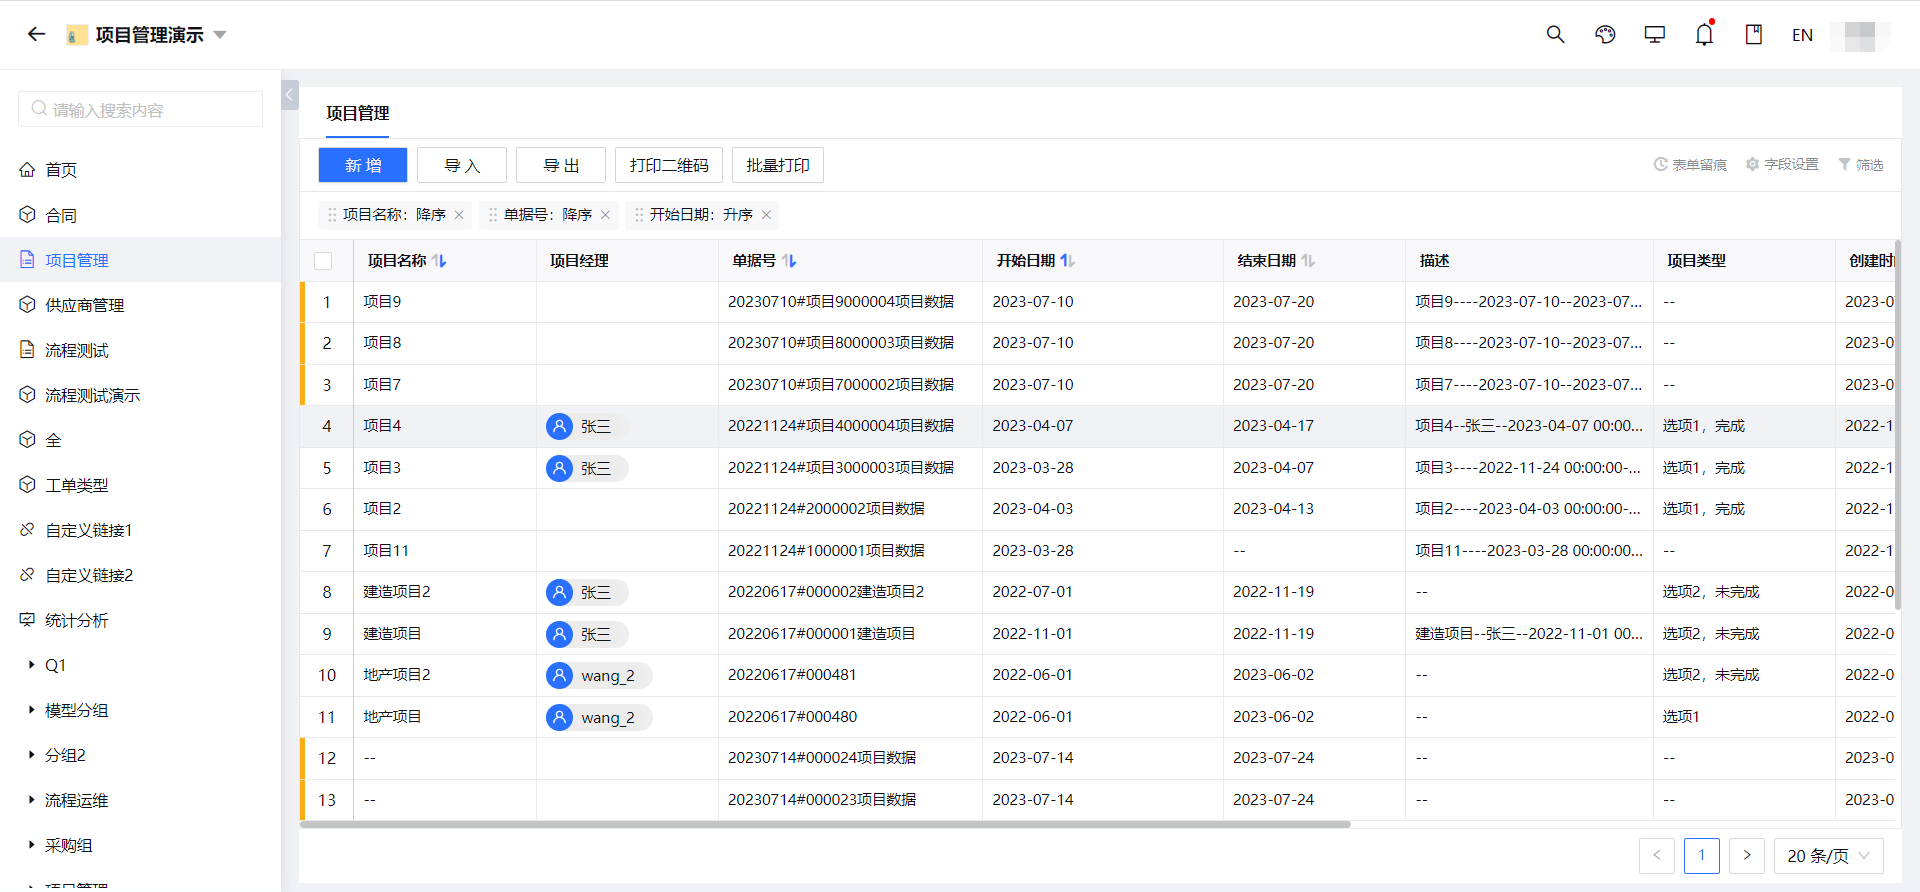
Task: Go to 首页 in the sidebar
Action: point(60,170)
